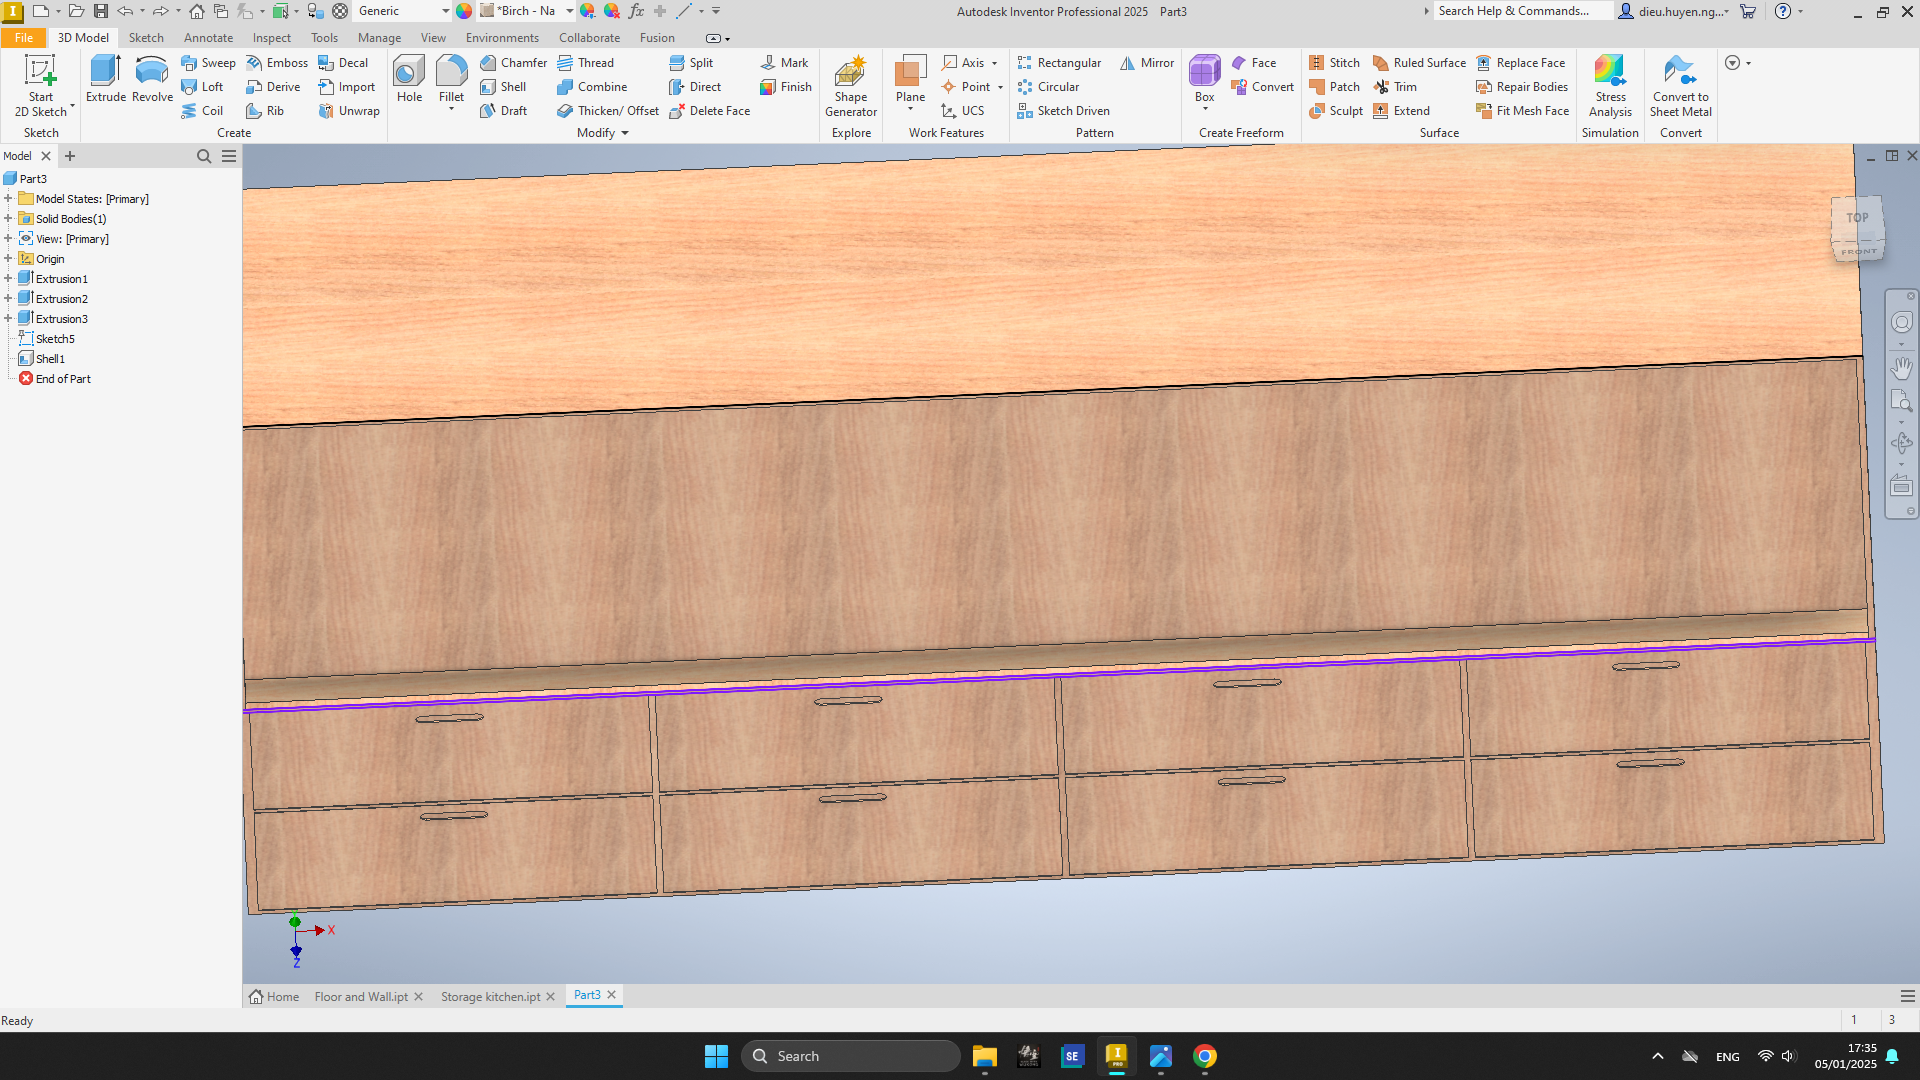The width and height of the screenshot is (1920, 1080).
Task: Open the appearance color wheel icon
Action: pos(464,11)
